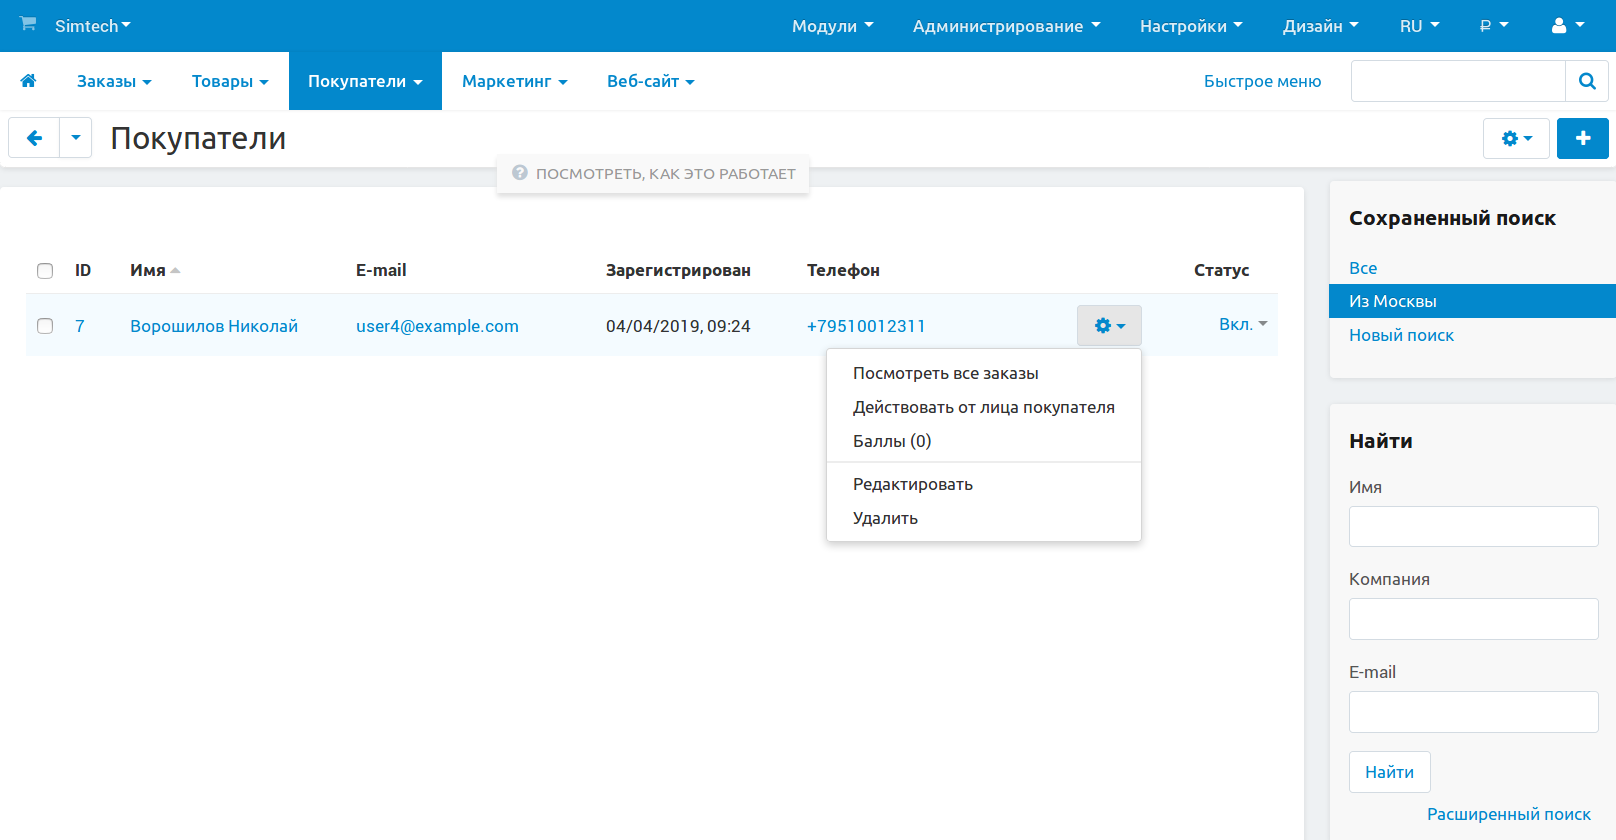The width and height of the screenshot is (1616, 840).
Task: Open the Покупатели menu tab
Action: (365, 81)
